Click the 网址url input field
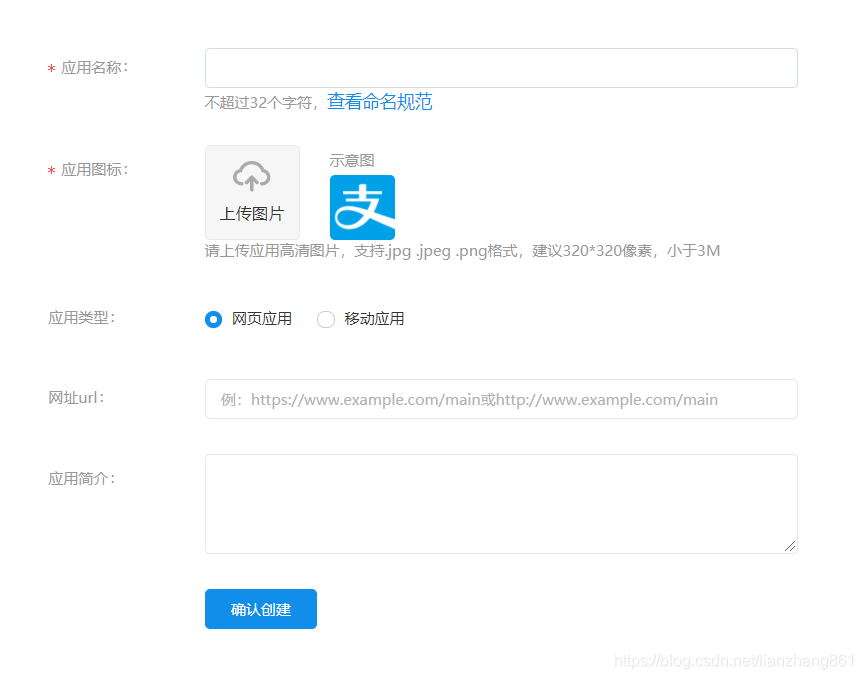The height and width of the screenshot is (679, 863). [x=501, y=399]
